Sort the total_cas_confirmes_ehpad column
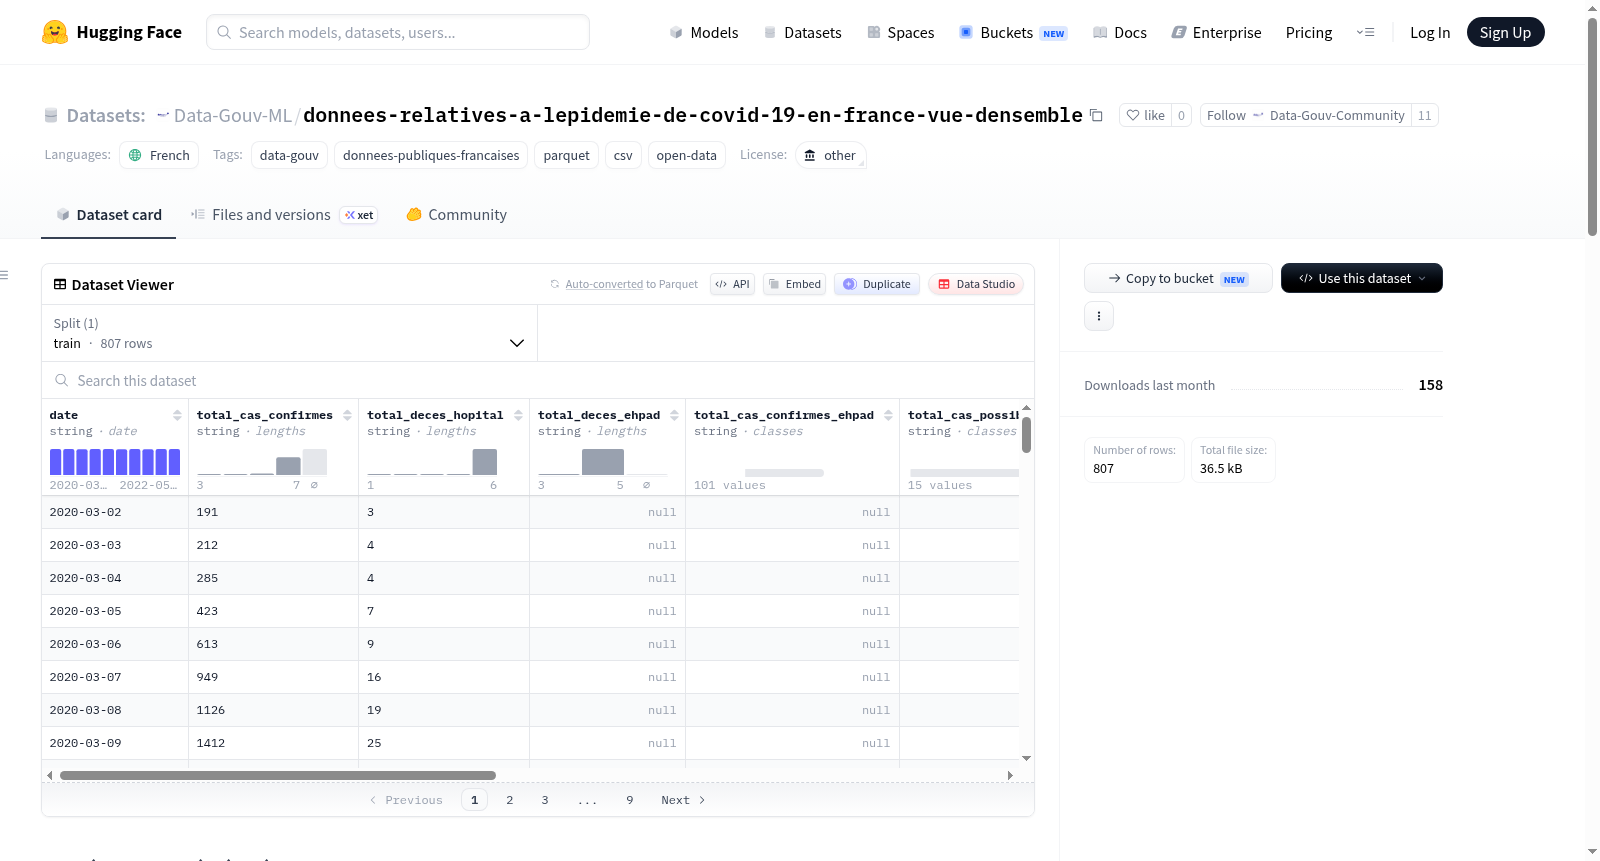The height and width of the screenshot is (861, 1600). pos(888,415)
